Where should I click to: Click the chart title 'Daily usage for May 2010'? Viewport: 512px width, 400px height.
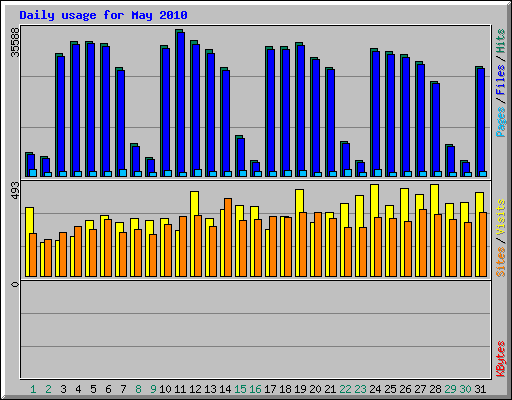pyautogui.click(x=103, y=15)
